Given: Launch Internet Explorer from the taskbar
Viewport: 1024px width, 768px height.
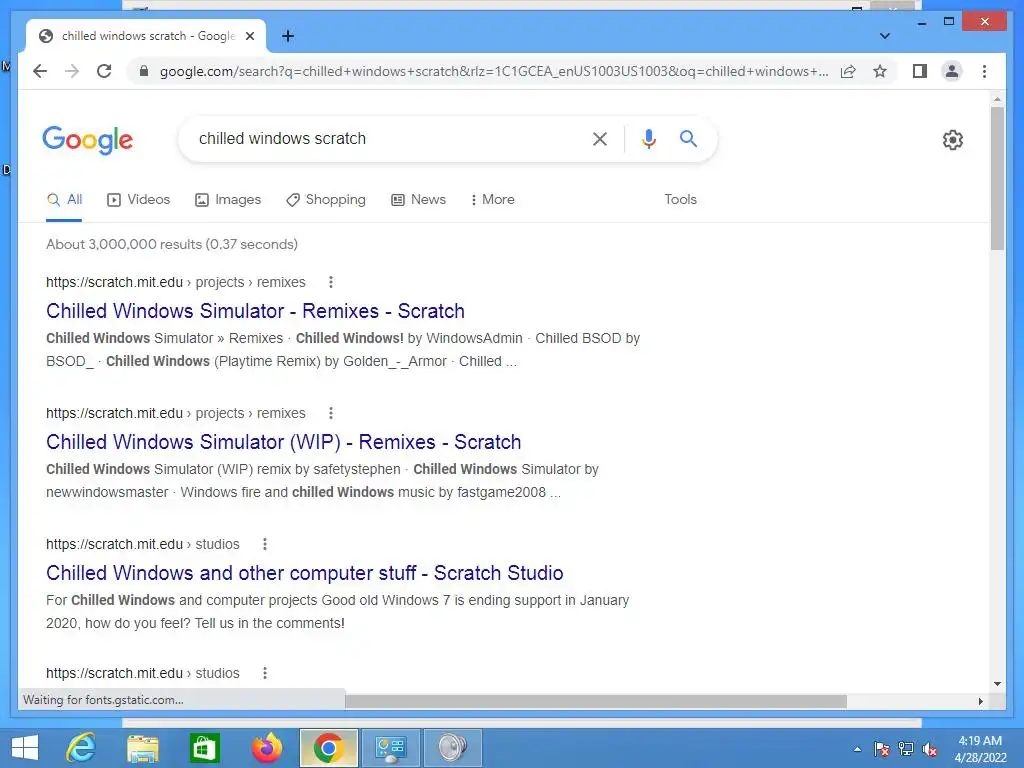Looking at the screenshot, I should [82, 748].
